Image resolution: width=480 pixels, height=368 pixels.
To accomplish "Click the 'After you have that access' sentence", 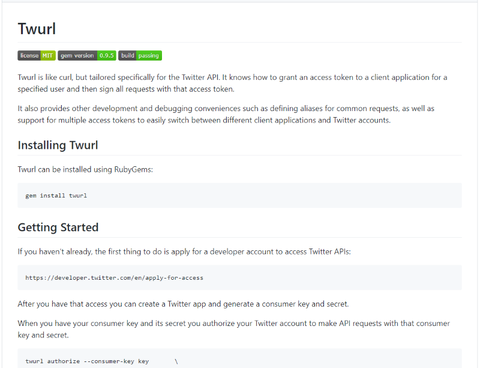I will click(x=183, y=304).
